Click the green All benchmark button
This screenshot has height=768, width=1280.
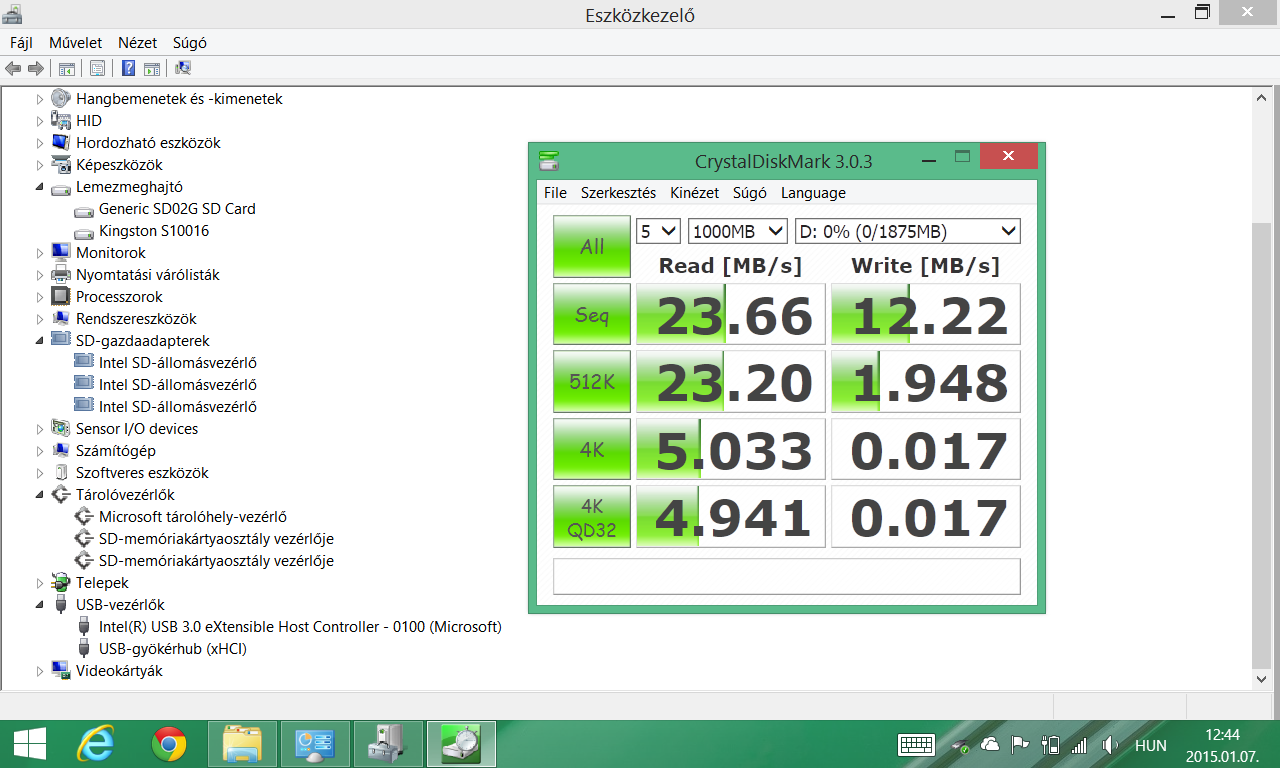pos(592,247)
